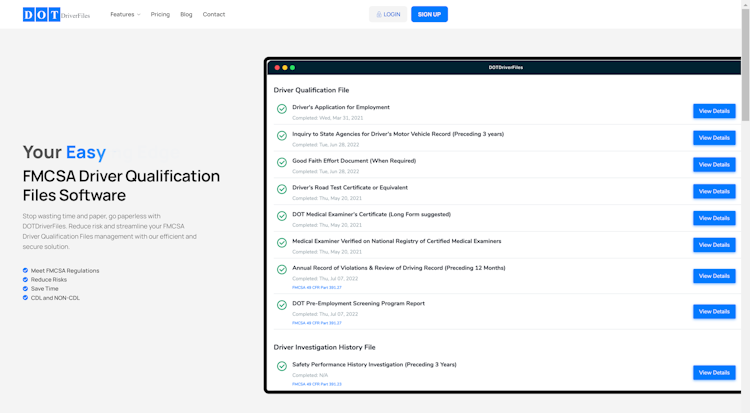Click 'Completed: N/A' text
The height and width of the screenshot is (413, 750).
[x=310, y=375]
